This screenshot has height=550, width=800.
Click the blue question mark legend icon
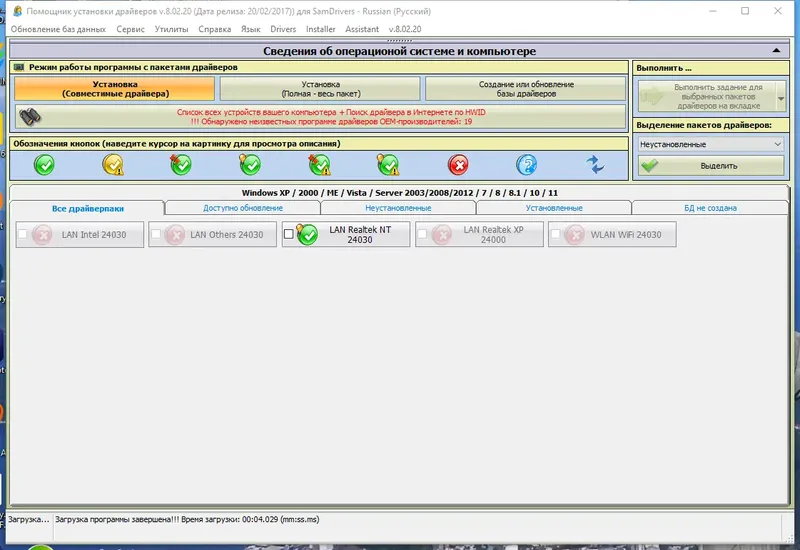click(x=527, y=165)
